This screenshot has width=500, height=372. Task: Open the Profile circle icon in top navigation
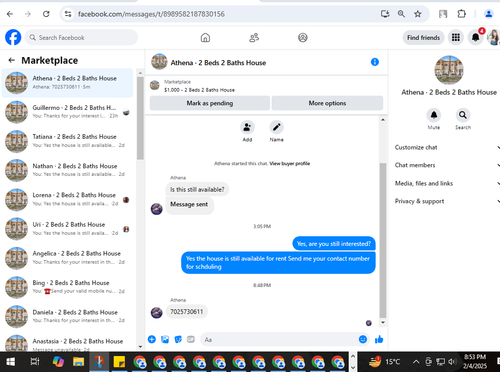pyautogui.click(x=303, y=38)
